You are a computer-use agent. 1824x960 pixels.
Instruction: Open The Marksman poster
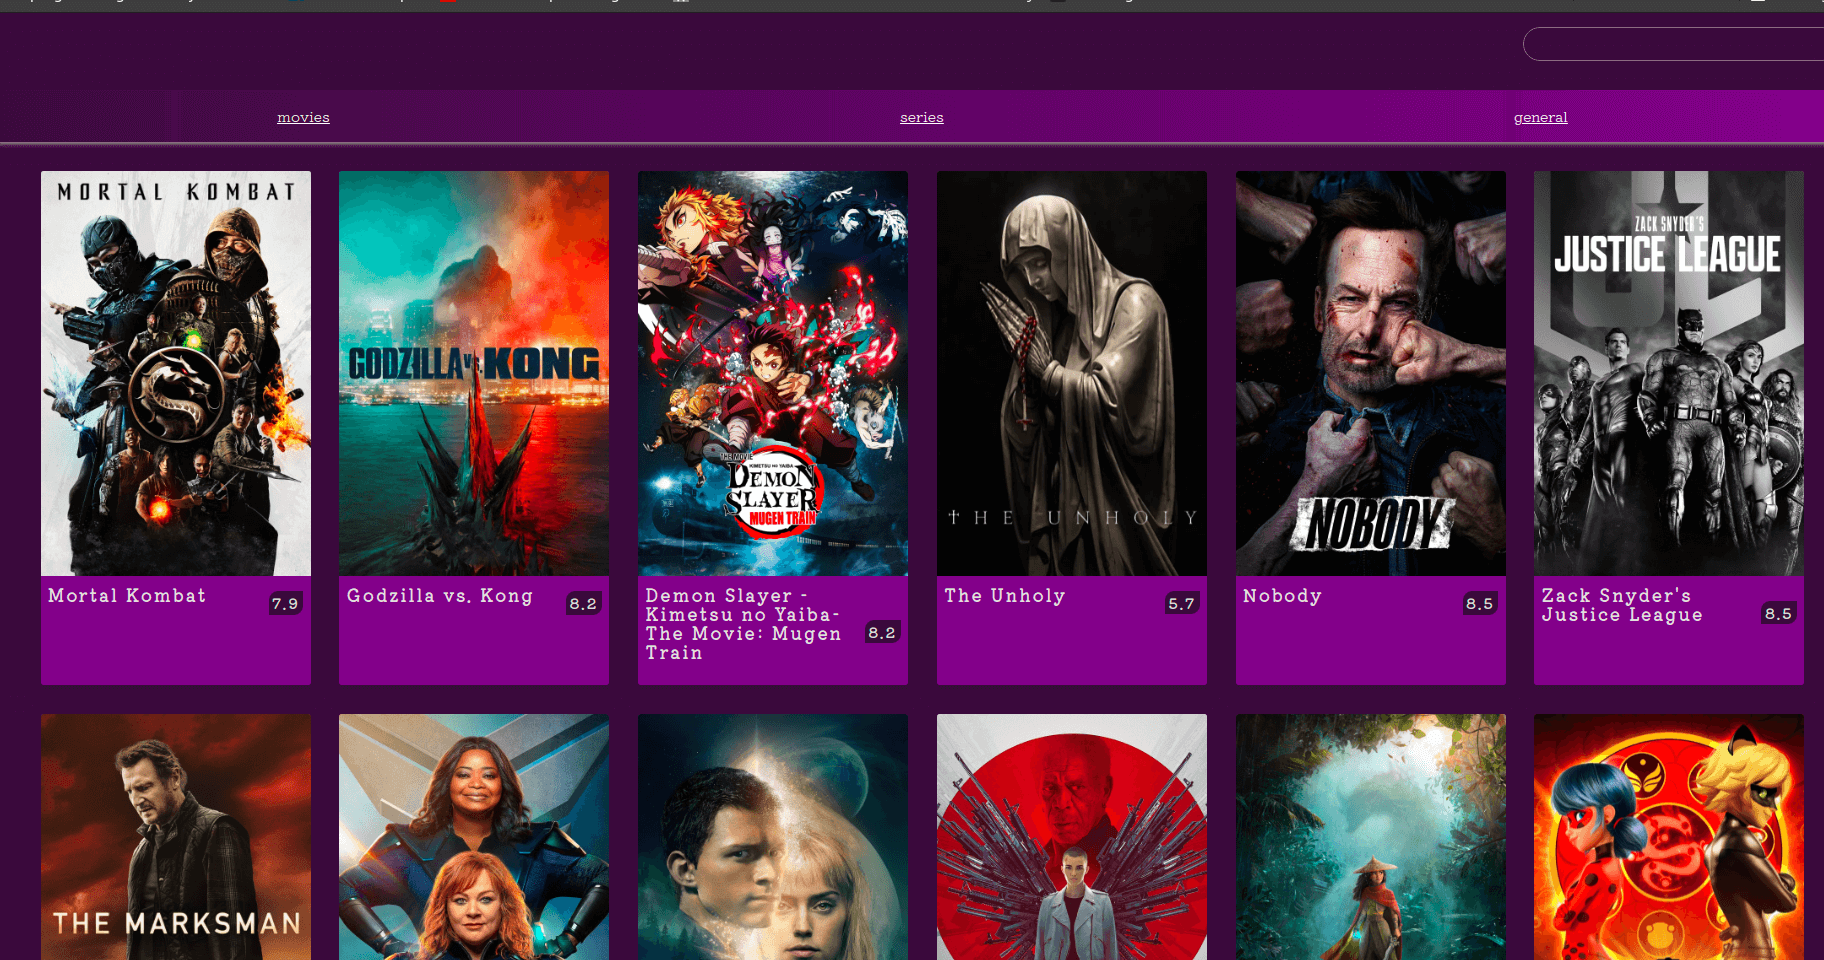click(176, 837)
